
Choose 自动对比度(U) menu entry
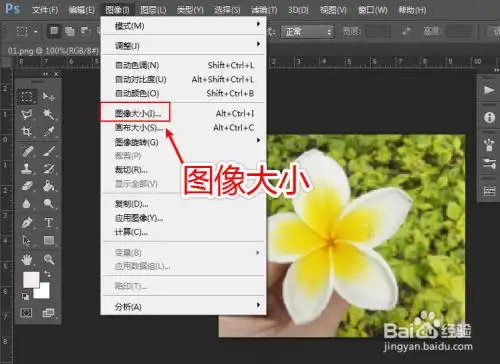(x=183, y=79)
